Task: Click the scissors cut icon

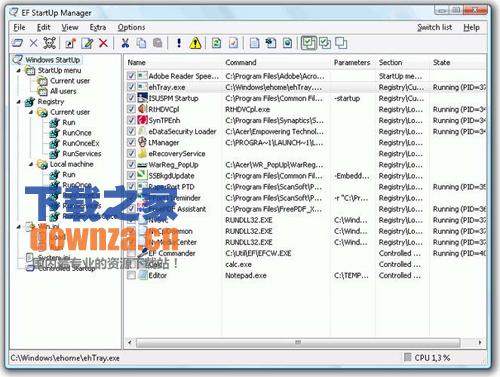Action: (x=125, y=43)
